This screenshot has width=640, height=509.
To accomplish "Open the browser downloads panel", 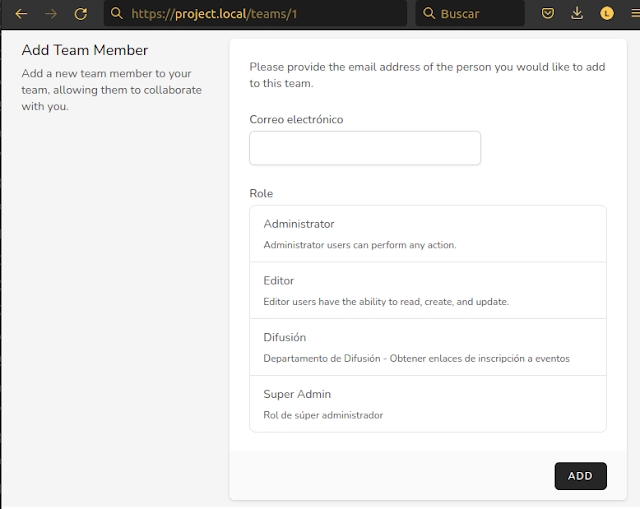I will 577,14.
